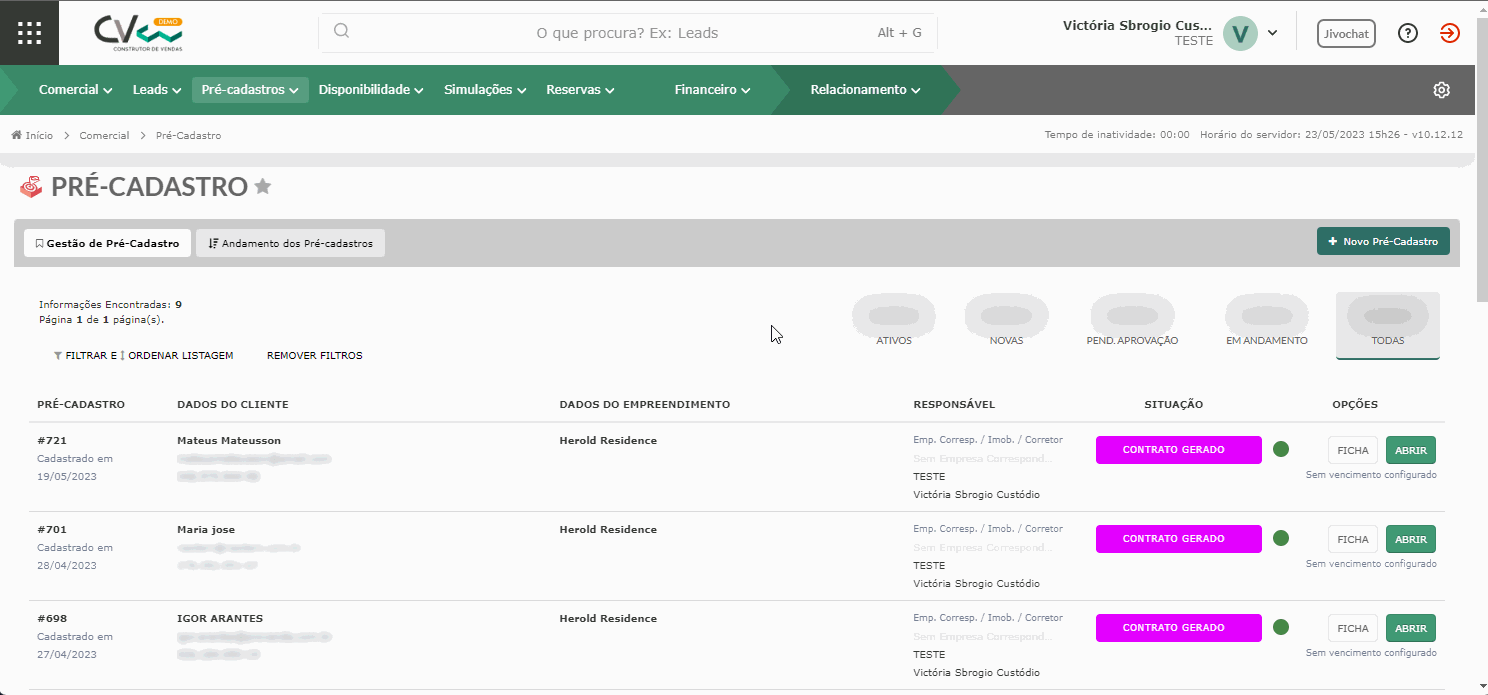Screen dimensions: 1488x695
Task: Click the Jivochat button
Action: [x=1346, y=33]
